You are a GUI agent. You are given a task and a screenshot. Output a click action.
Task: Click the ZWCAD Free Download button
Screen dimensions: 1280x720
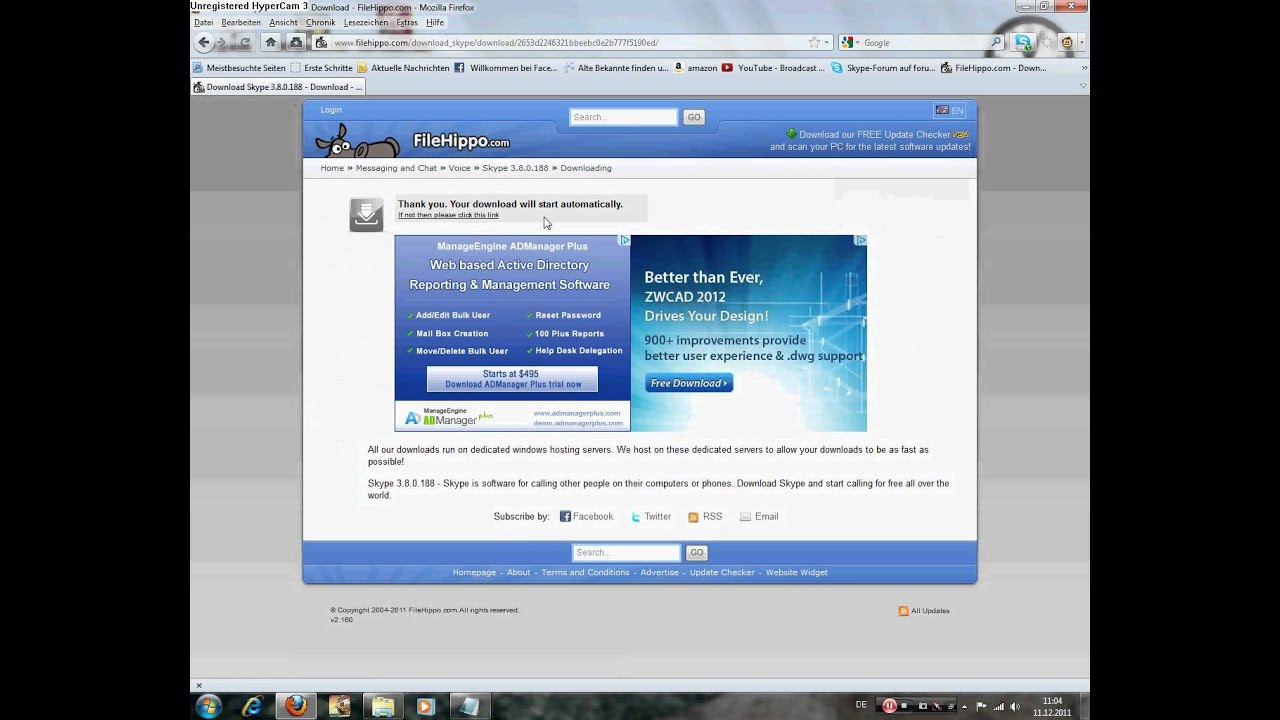(x=688, y=383)
